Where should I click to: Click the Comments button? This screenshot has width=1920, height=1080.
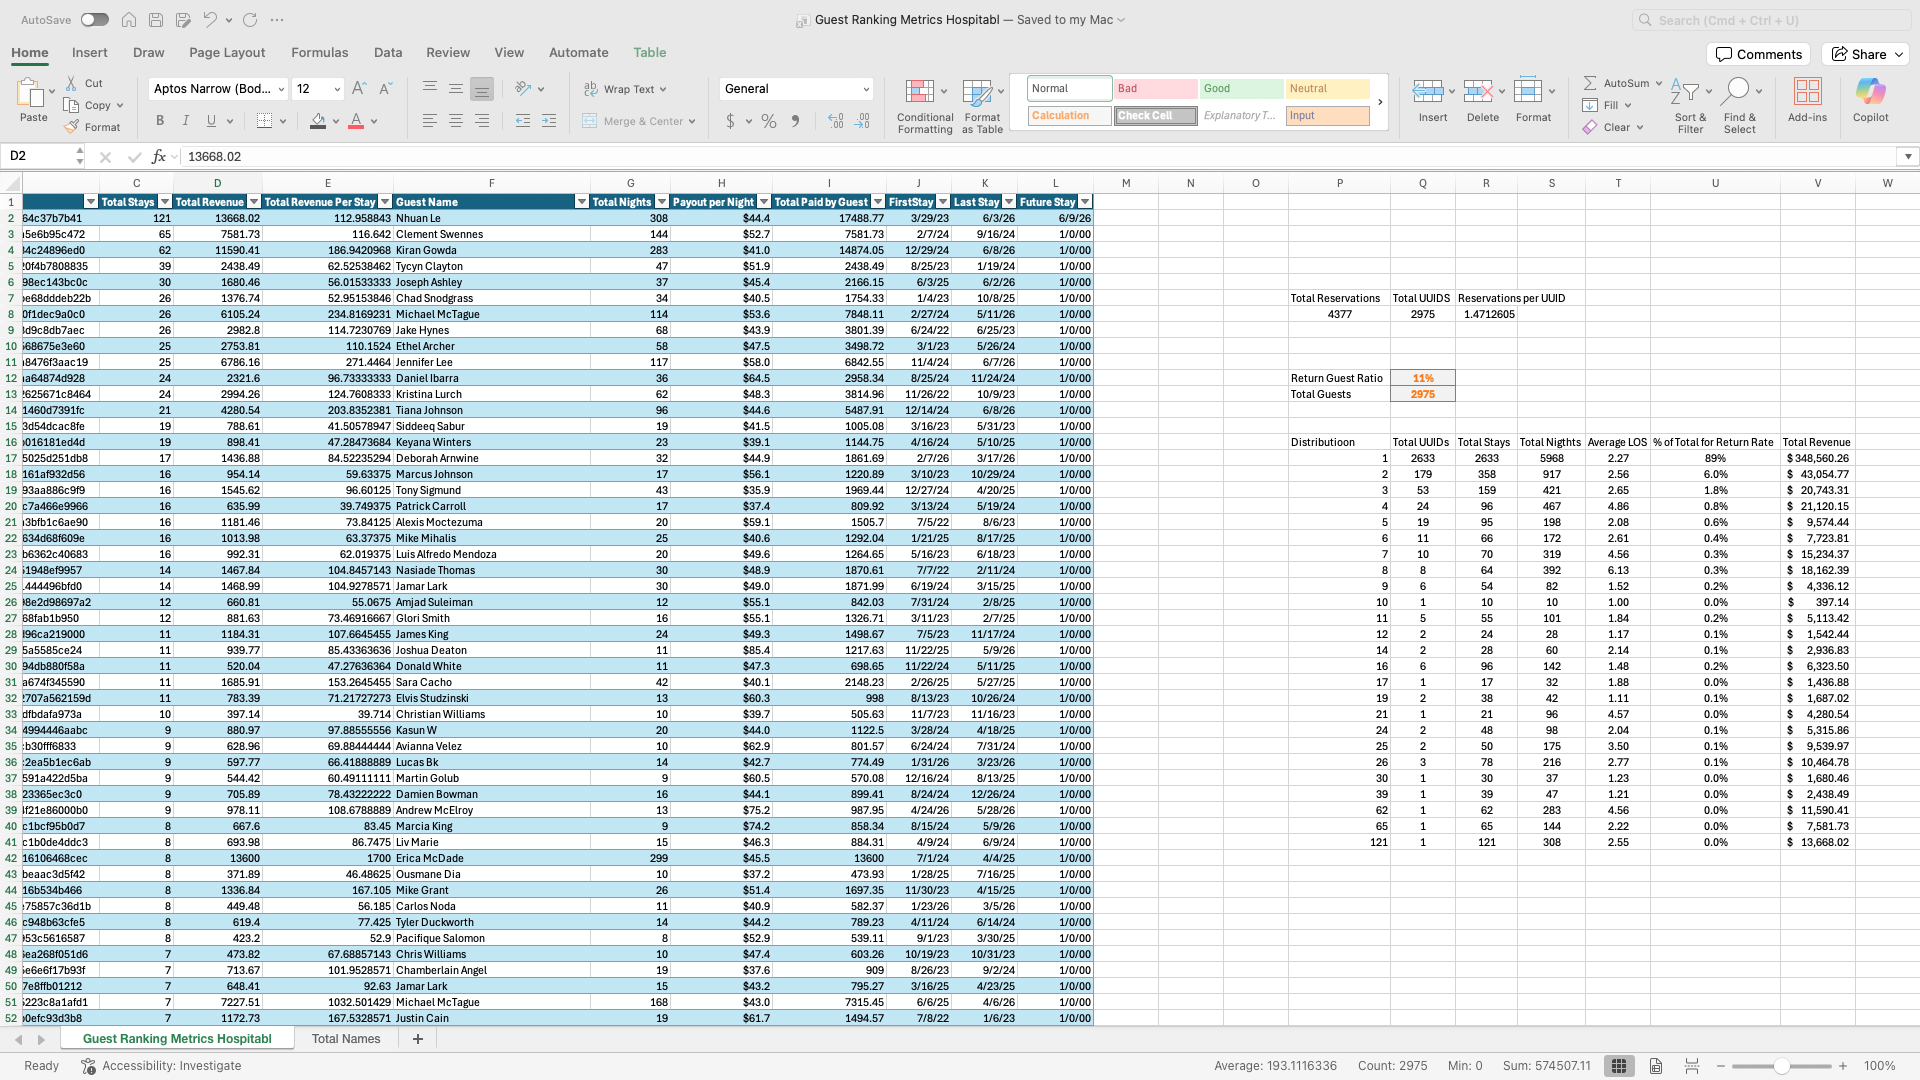[x=1759, y=55]
